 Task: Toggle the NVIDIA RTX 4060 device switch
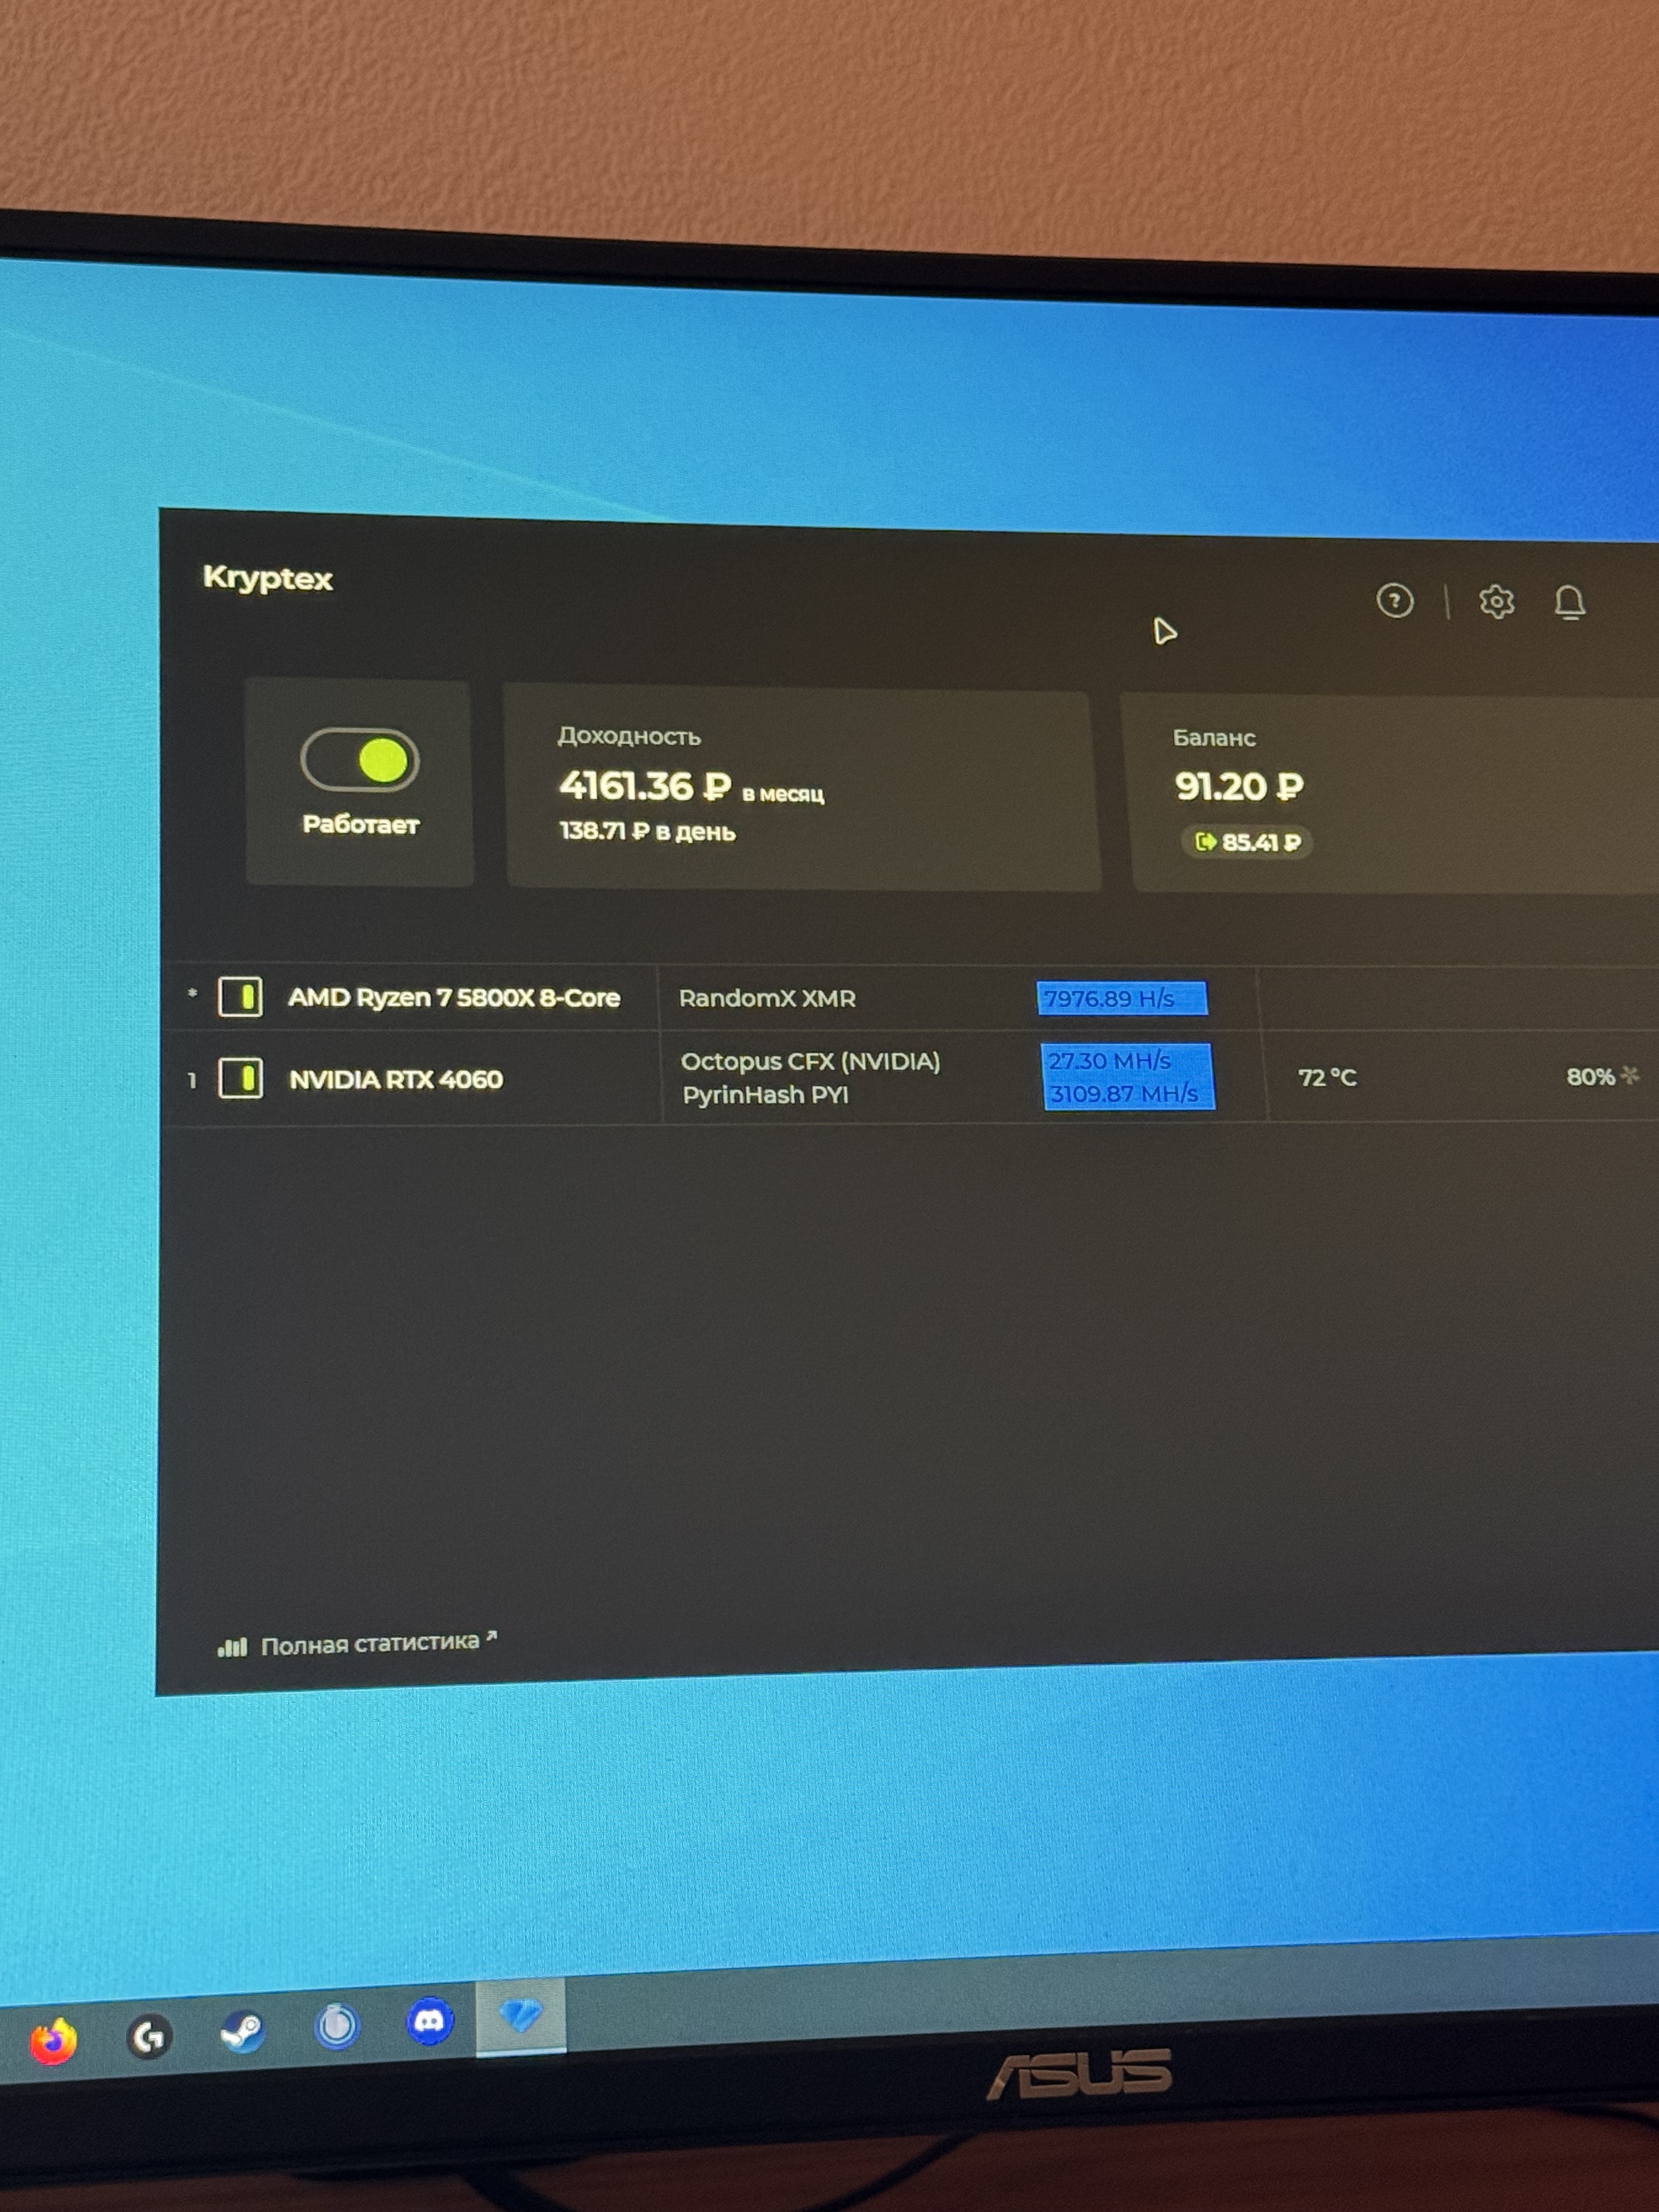pos(240,1078)
